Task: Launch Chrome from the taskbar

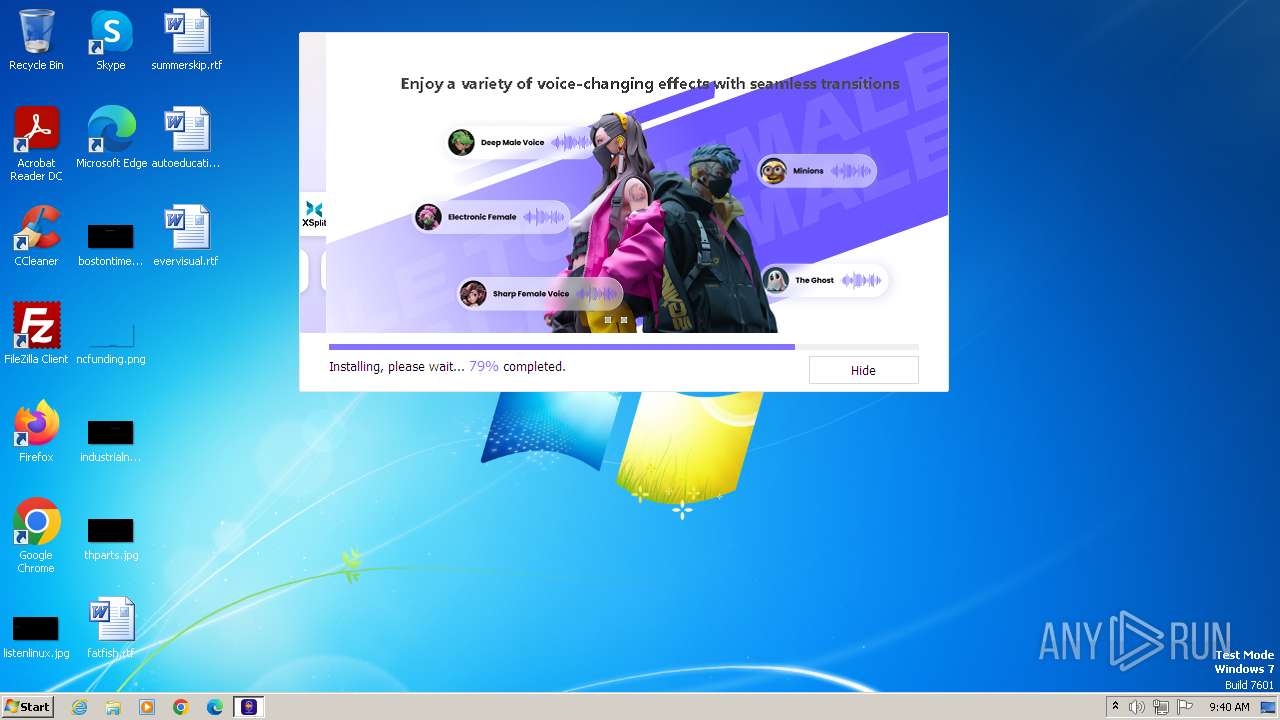Action: [x=181, y=707]
